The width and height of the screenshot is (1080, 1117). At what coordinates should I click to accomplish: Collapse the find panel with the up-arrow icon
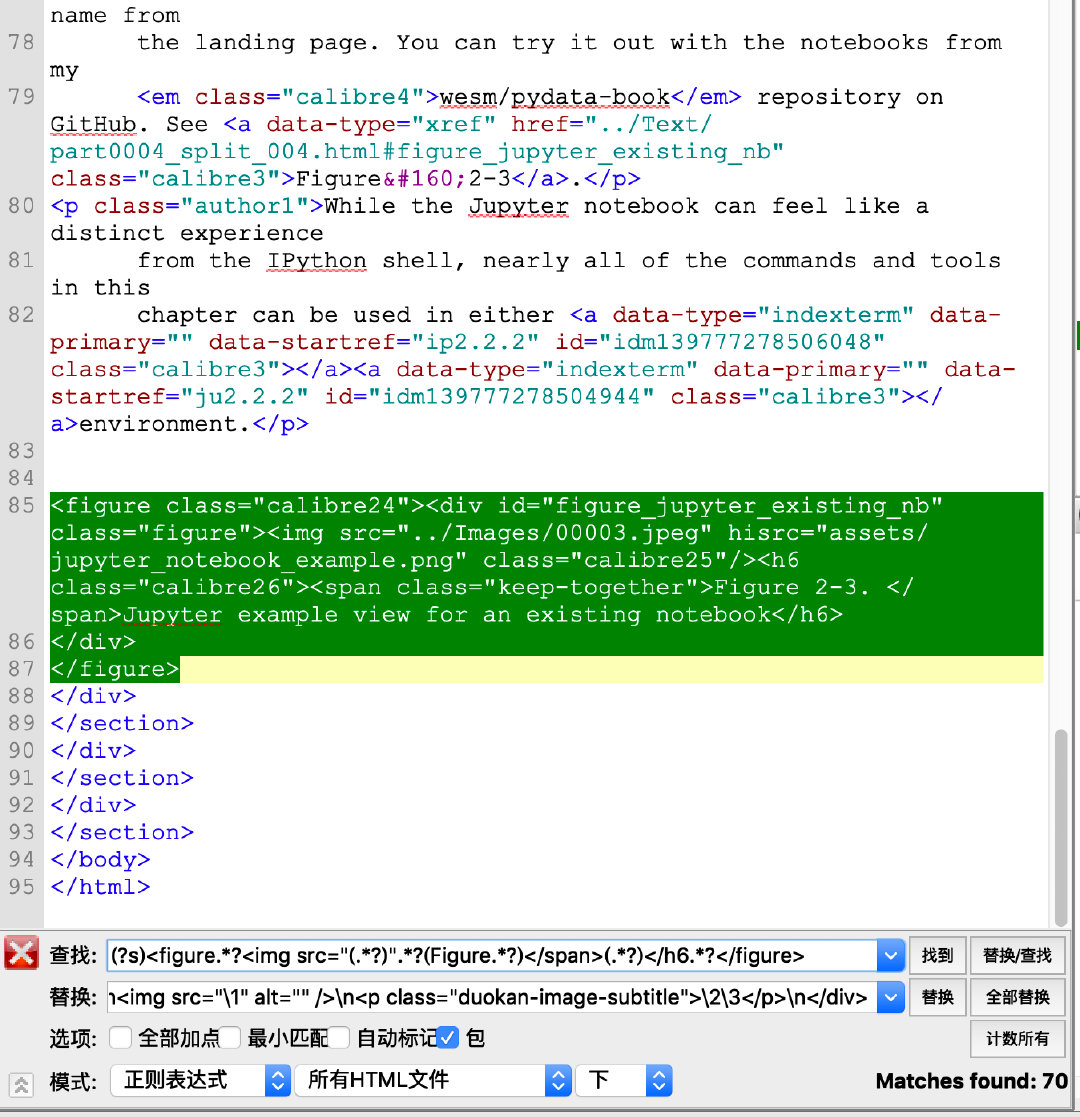coord(21,1085)
